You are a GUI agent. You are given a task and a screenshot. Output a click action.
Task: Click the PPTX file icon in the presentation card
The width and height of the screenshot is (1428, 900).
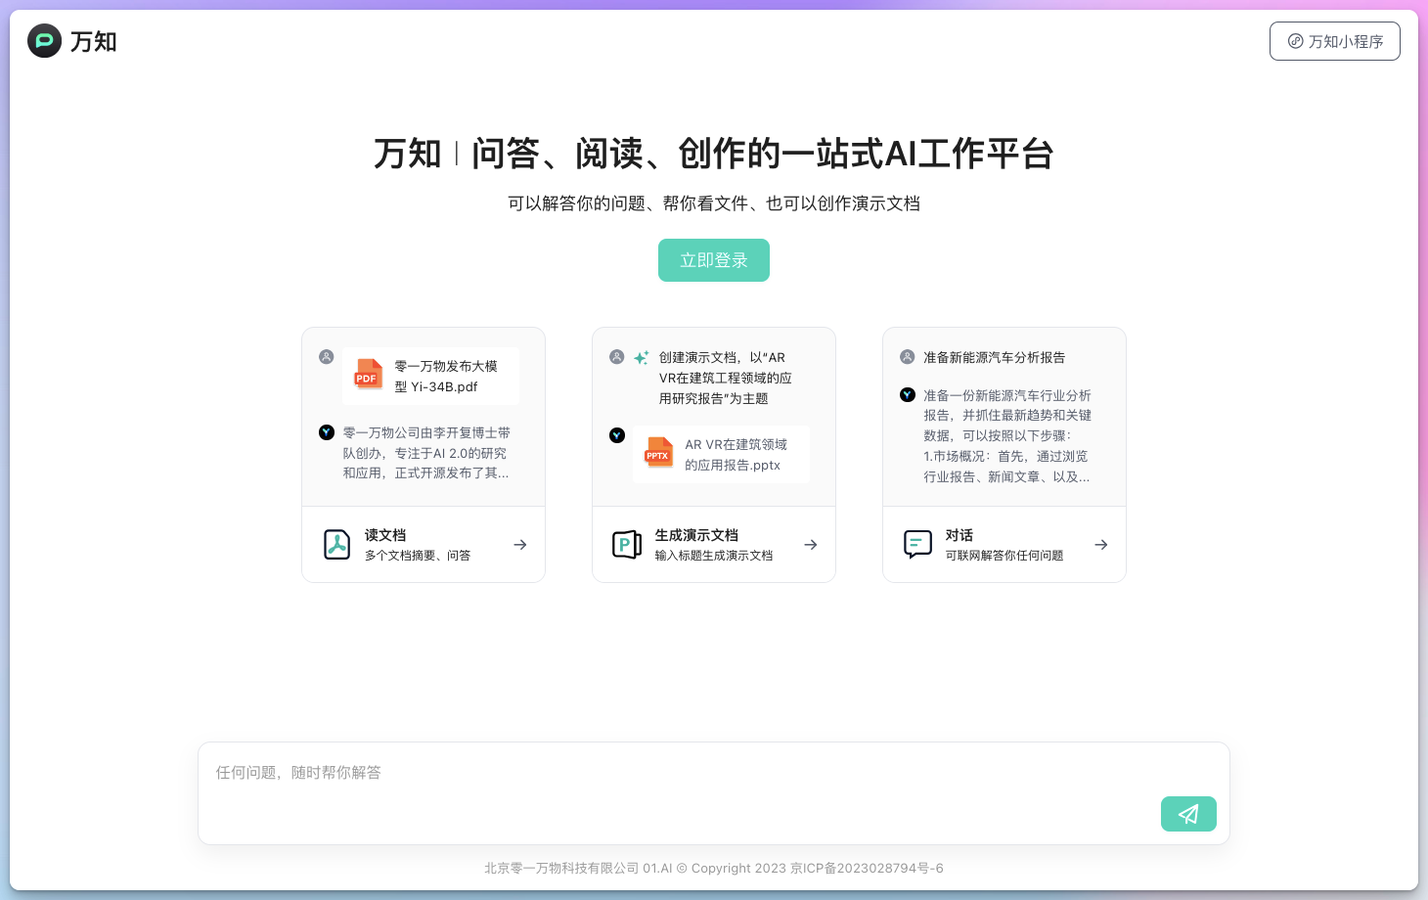click(658, 453)
